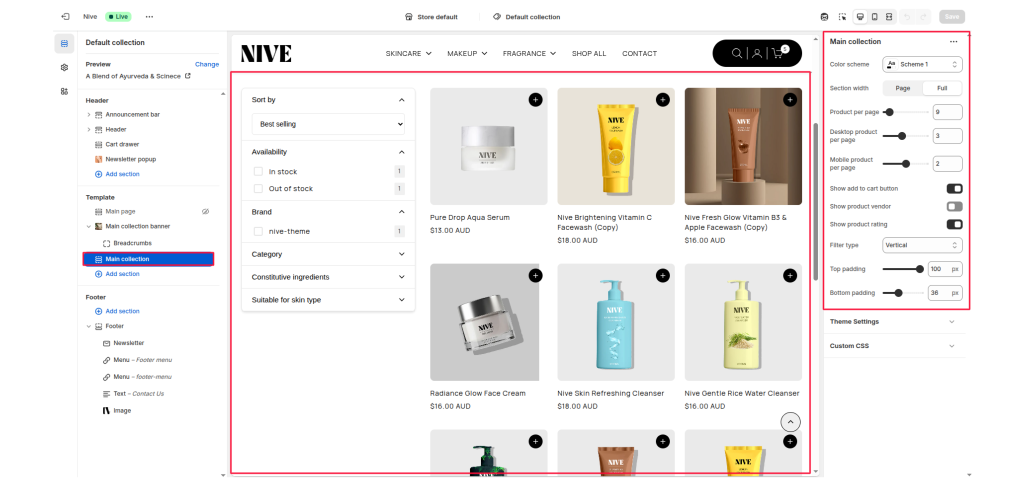Open the SKINCARE navigation menu
The image size is (1024, 480).
point(408,53)
